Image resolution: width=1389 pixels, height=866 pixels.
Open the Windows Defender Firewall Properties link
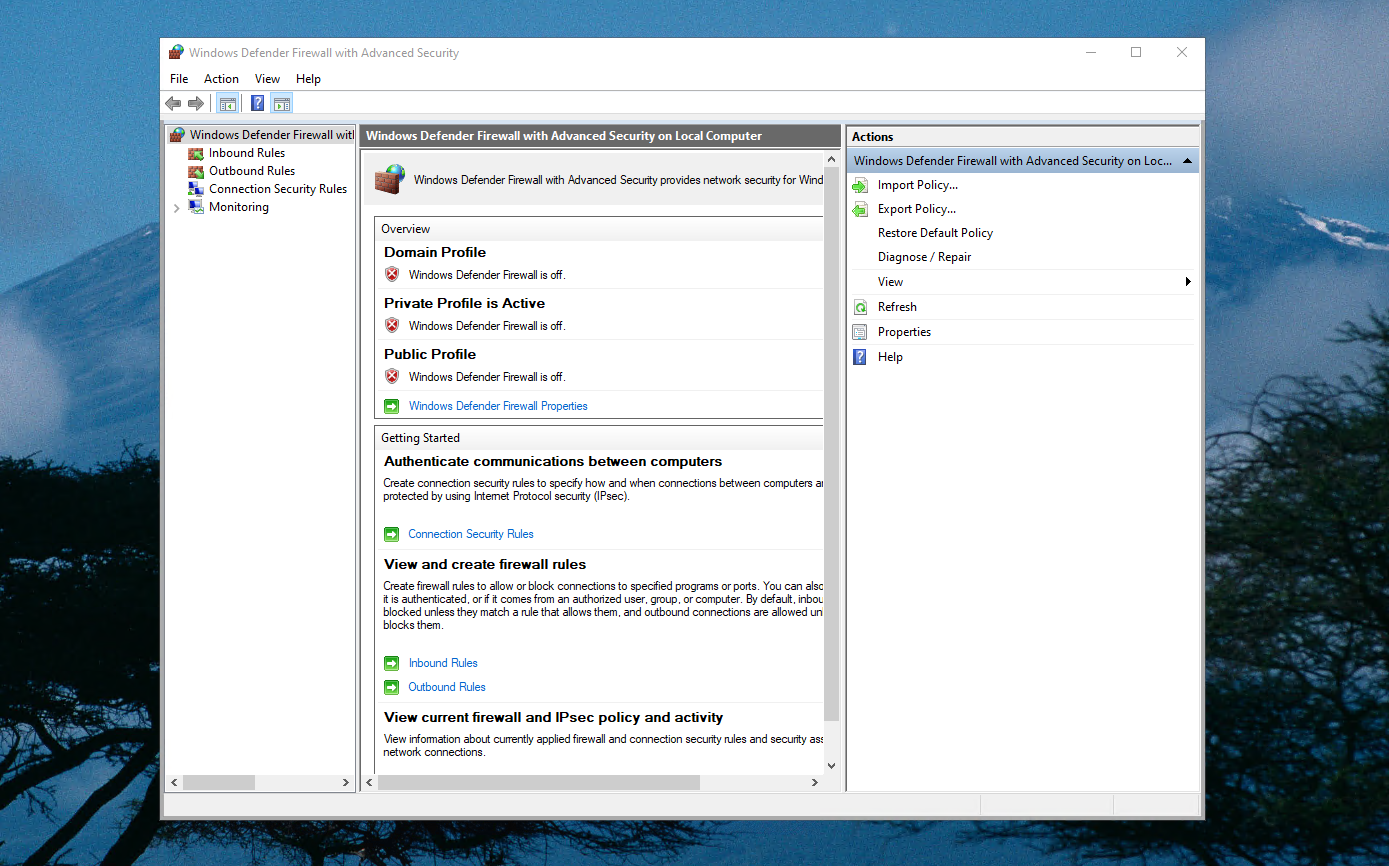point(498,406)
